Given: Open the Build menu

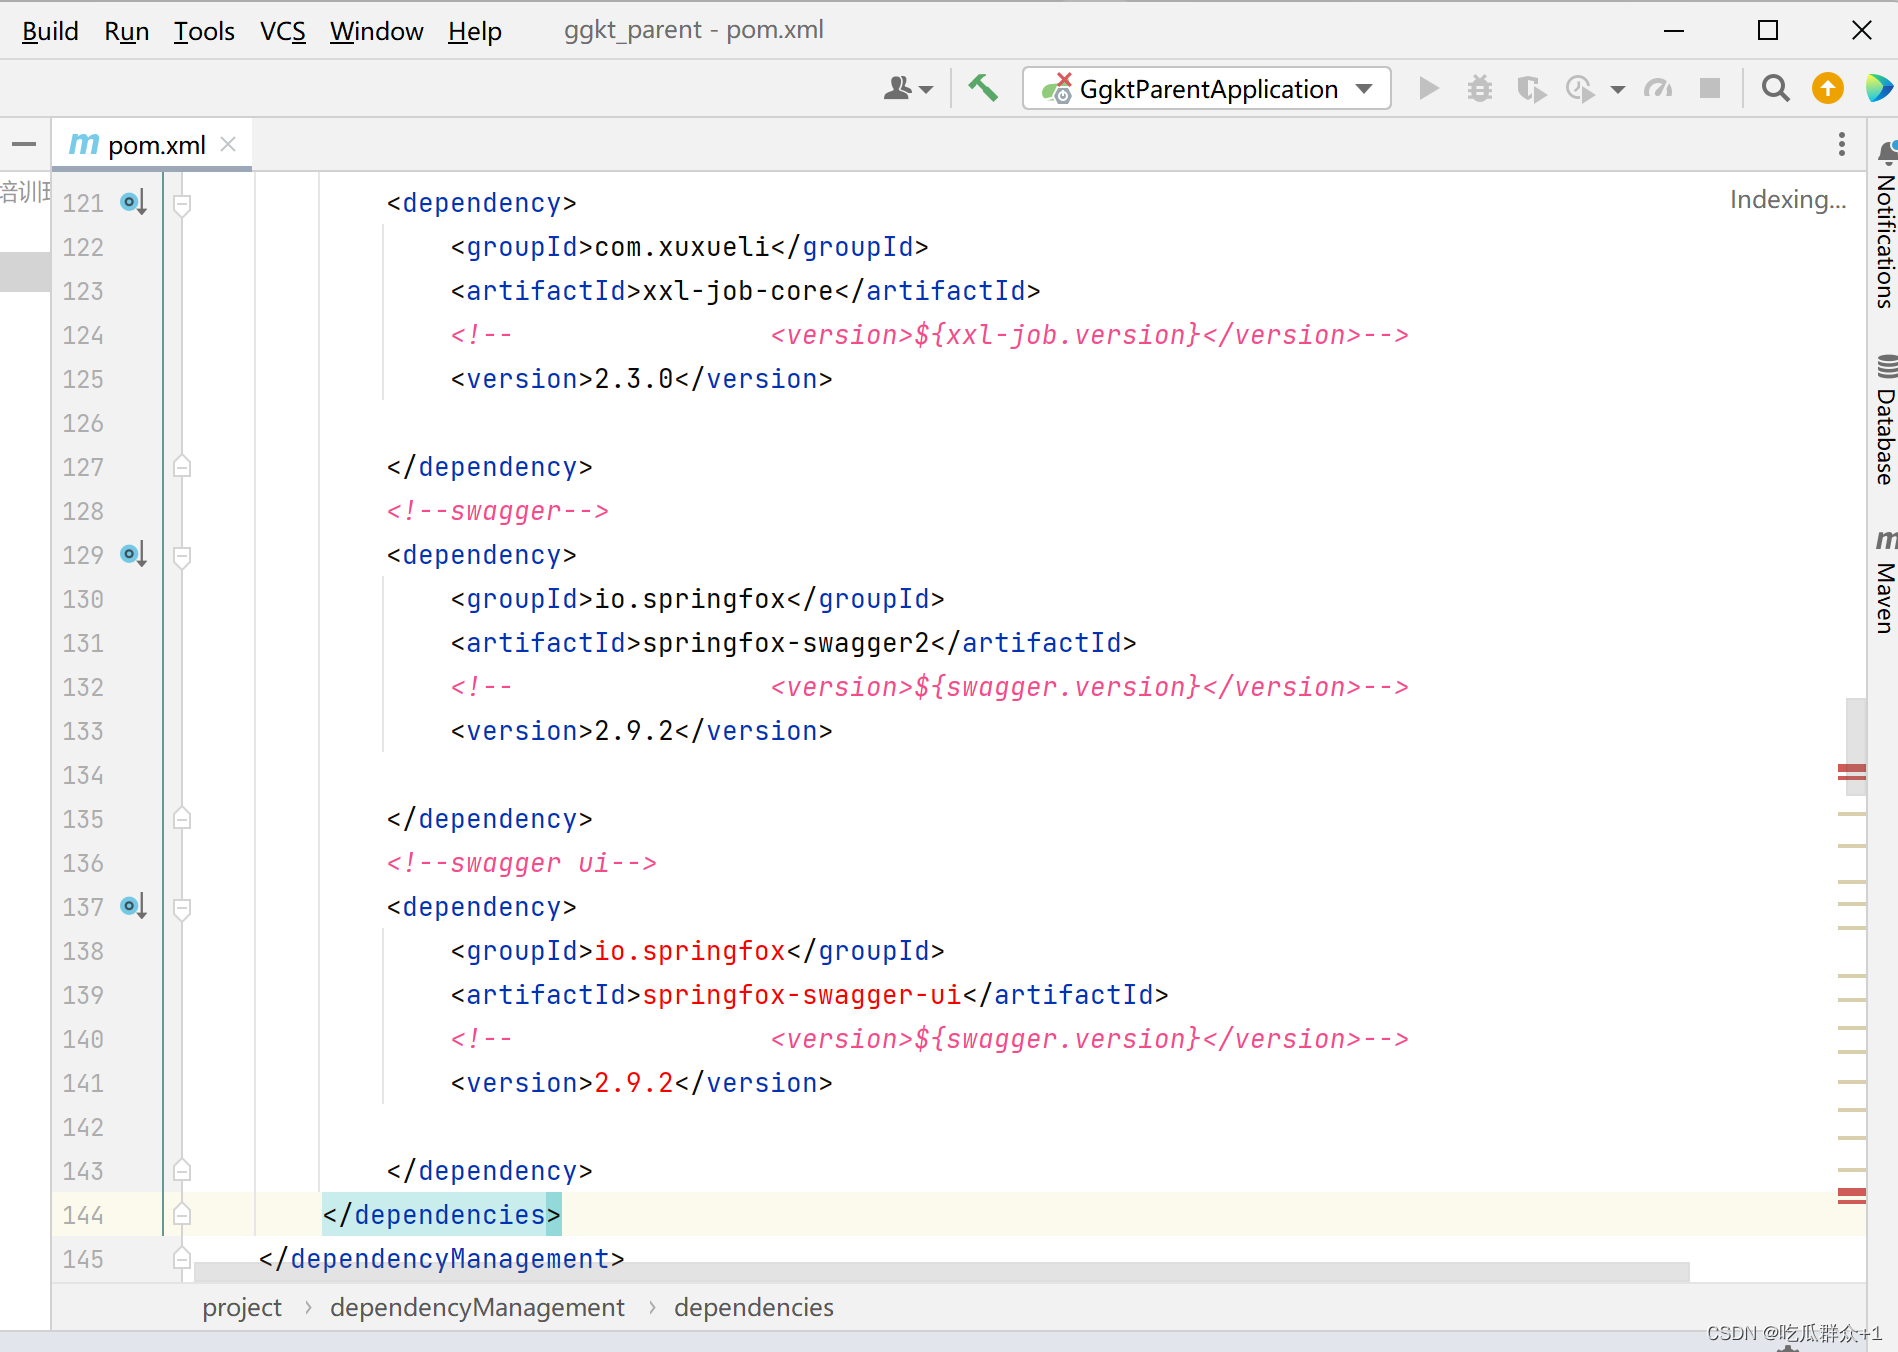Looking at the screenshot, I should [x=50, y=31].
